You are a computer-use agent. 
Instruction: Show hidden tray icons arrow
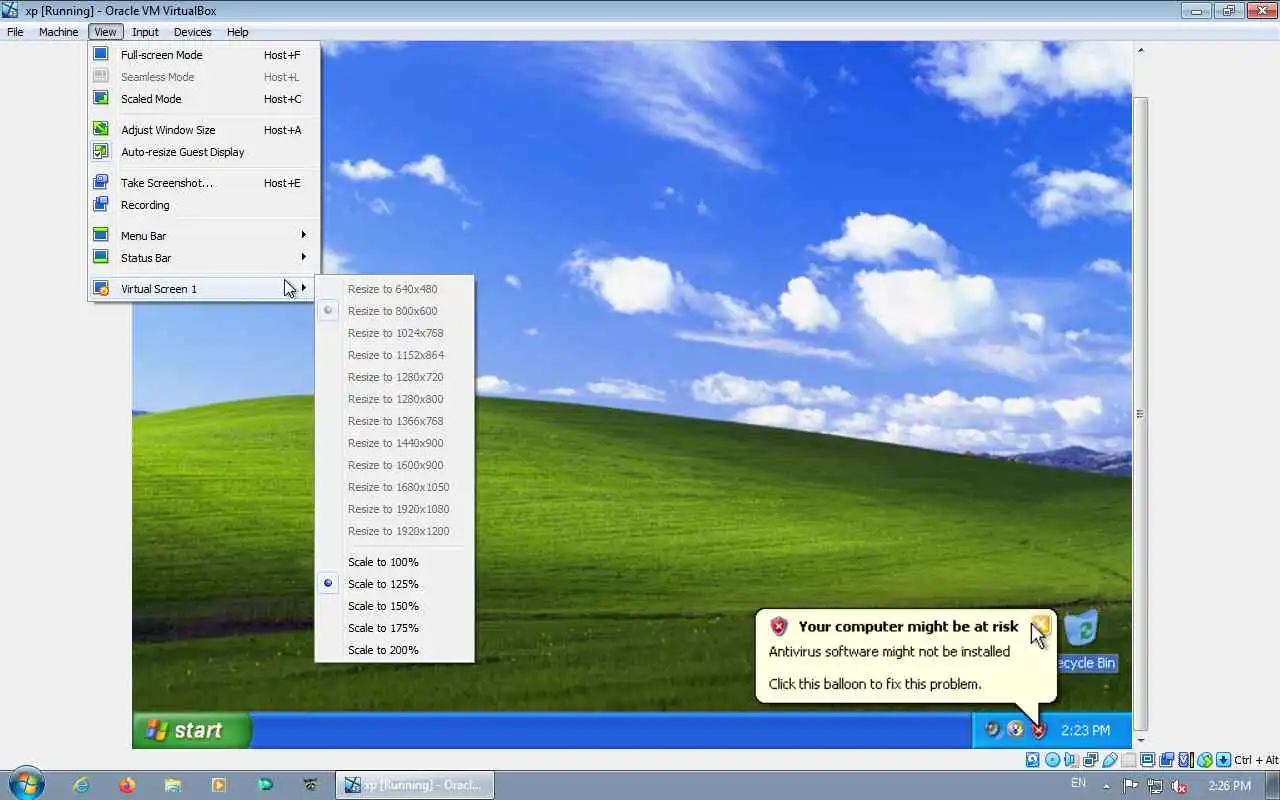coord(1106,786)
